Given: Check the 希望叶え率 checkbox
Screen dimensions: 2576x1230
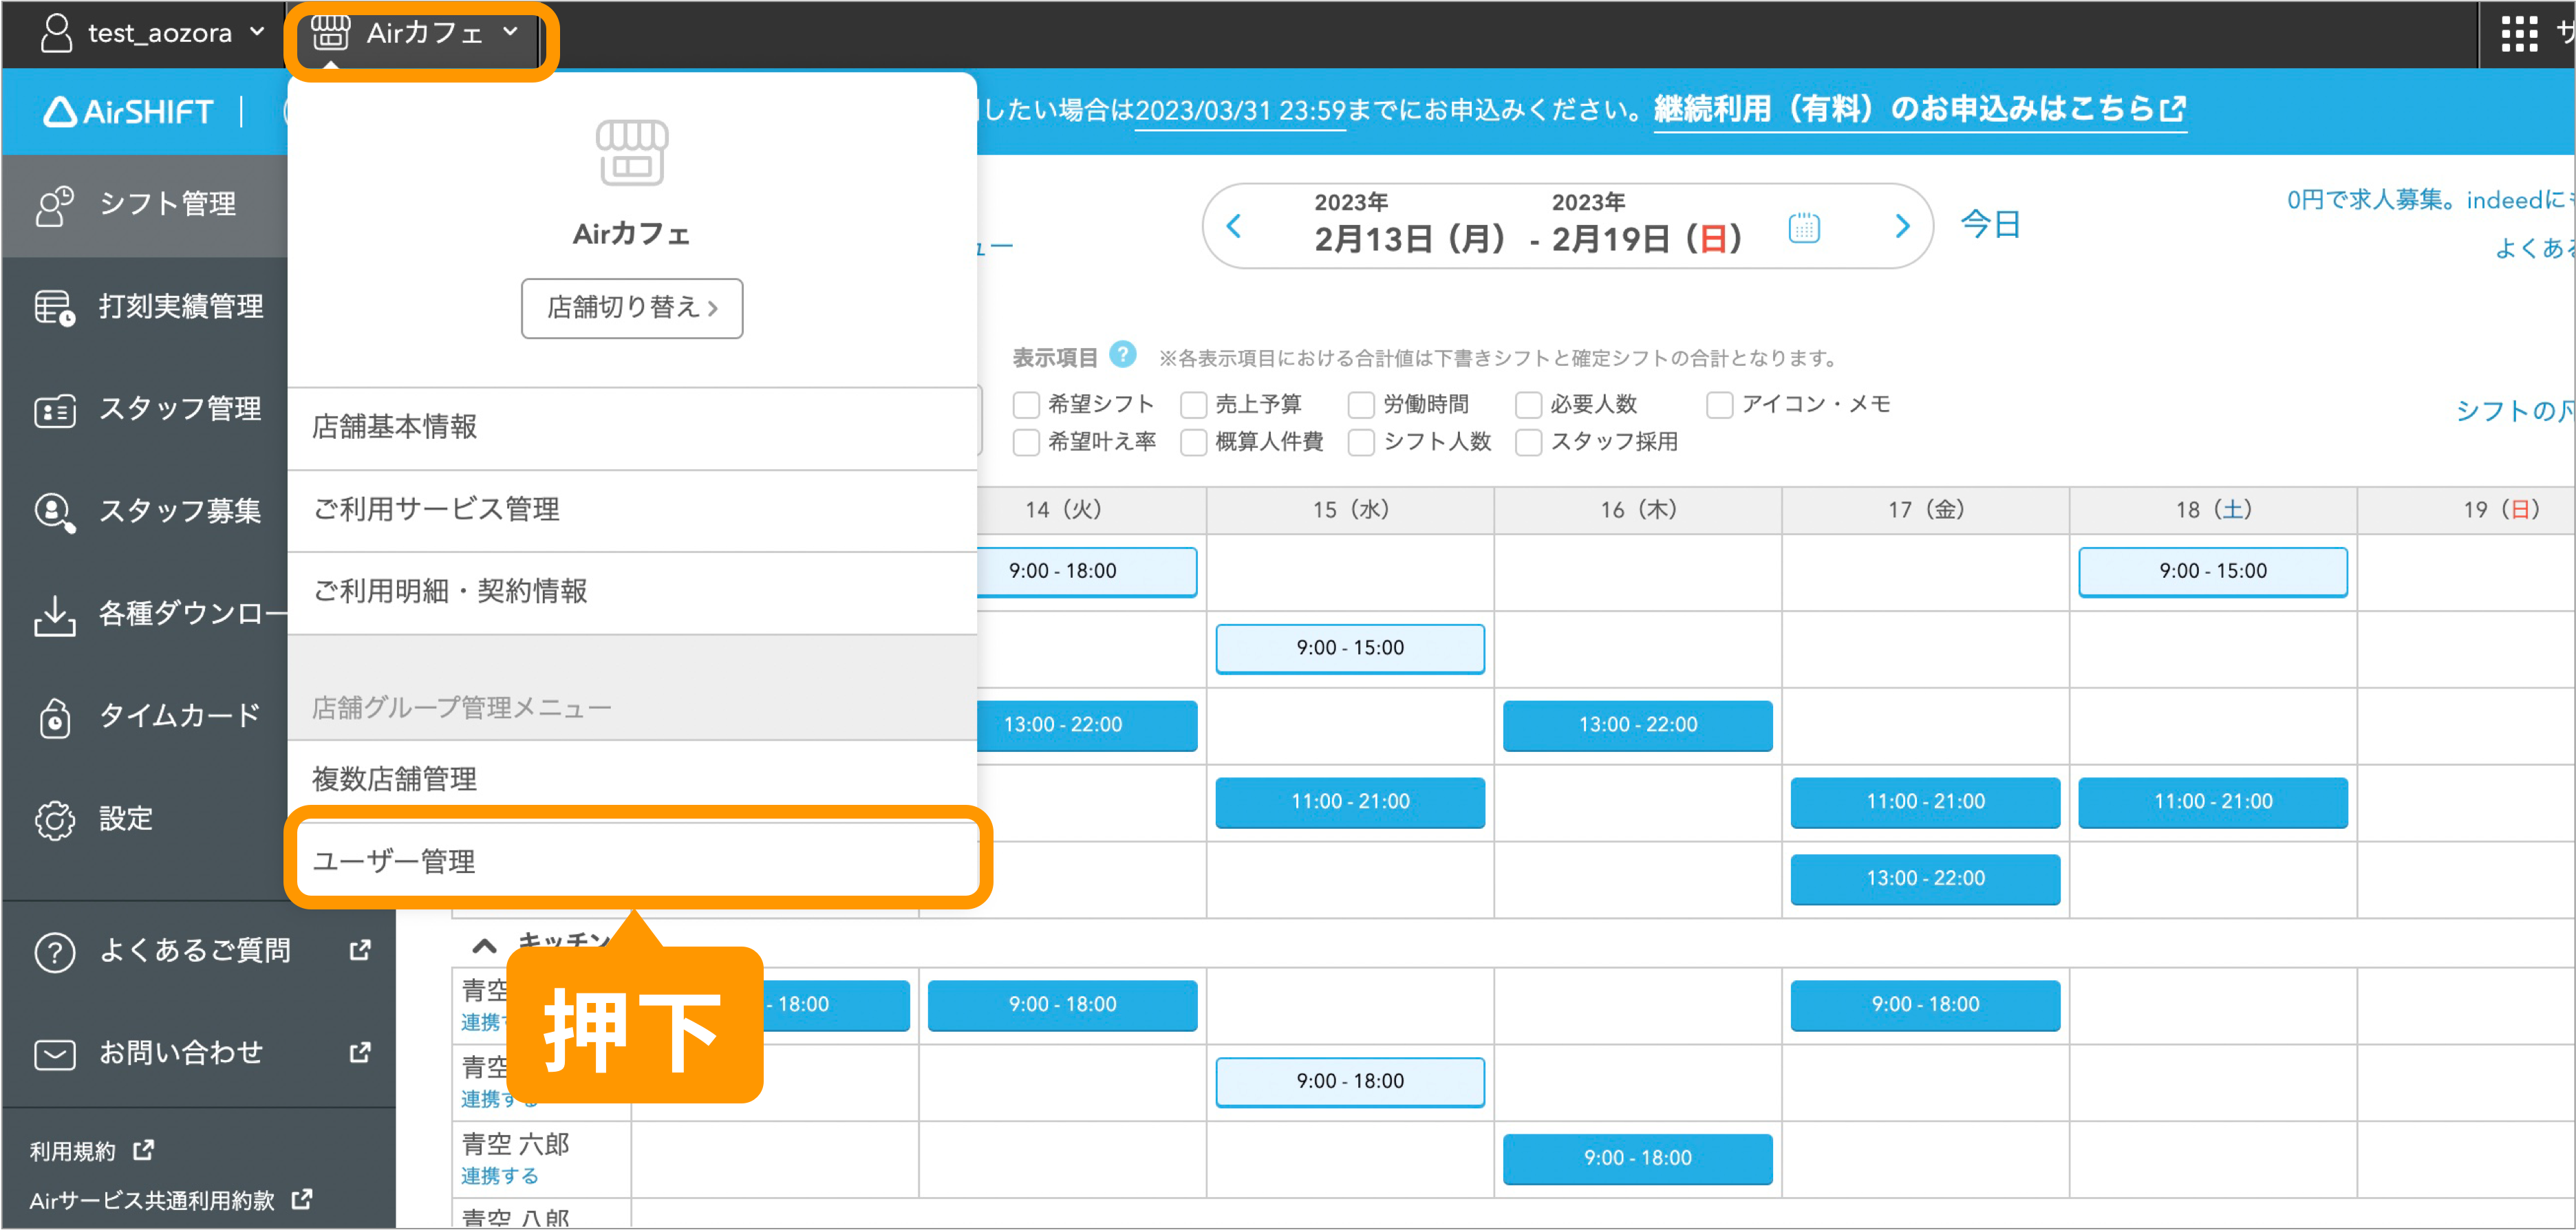Looking at the screenshot, I should (x=1026, y=442).
